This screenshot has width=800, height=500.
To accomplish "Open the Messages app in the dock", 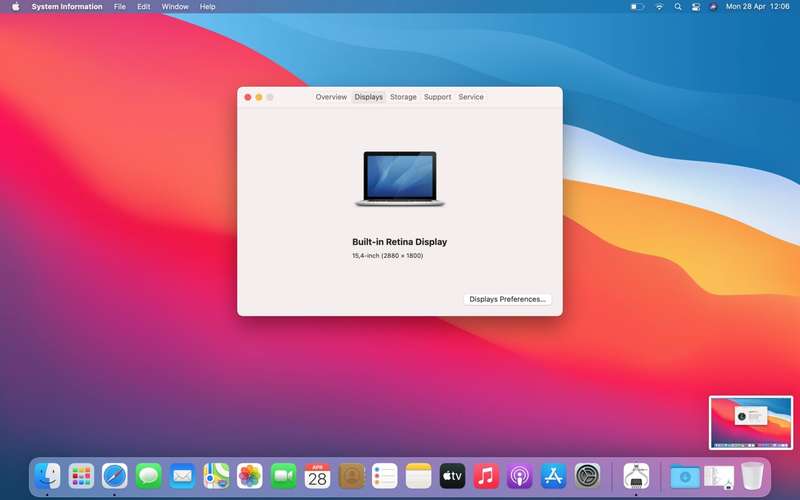I will [148, 476].
